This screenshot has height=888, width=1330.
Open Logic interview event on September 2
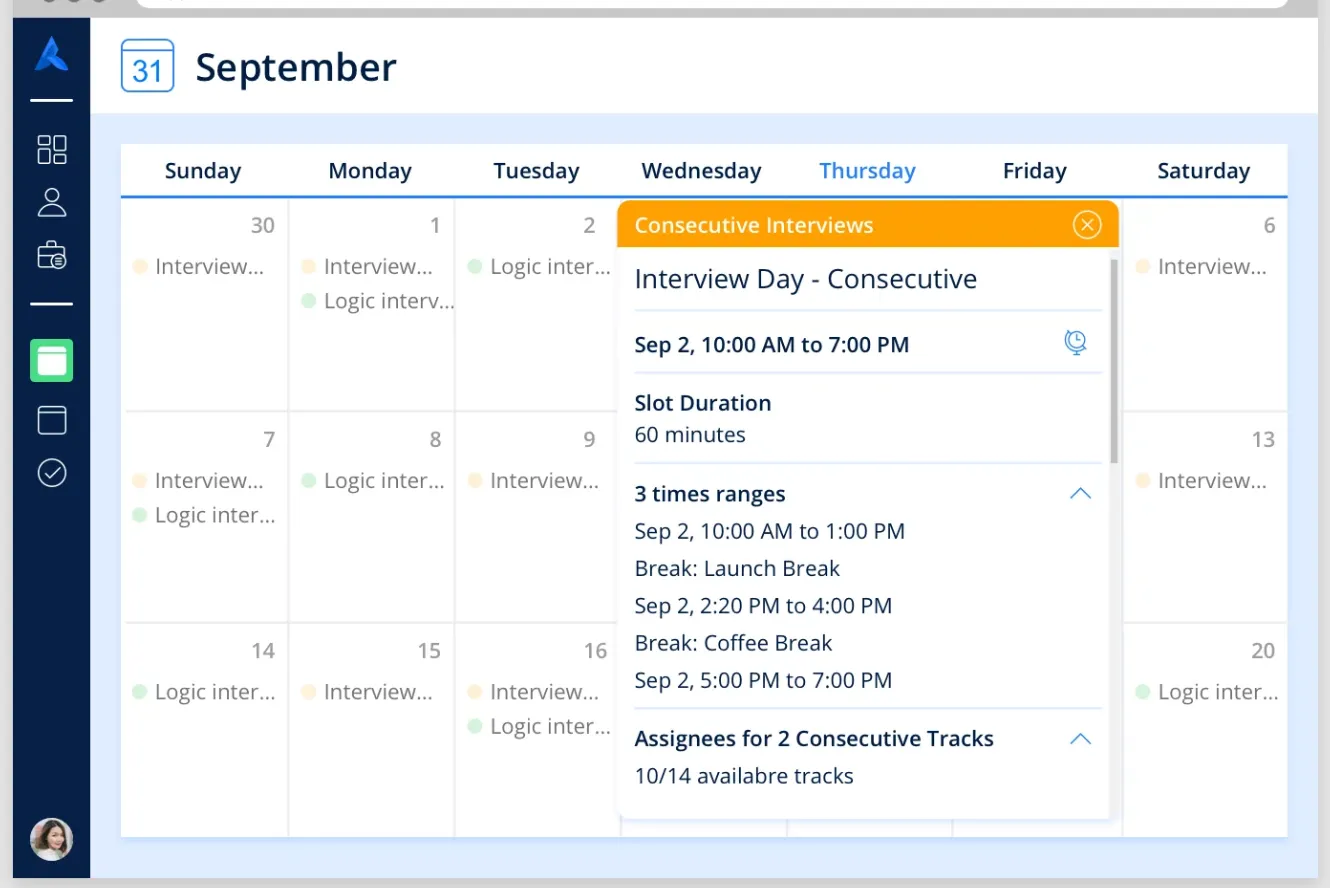540,267
